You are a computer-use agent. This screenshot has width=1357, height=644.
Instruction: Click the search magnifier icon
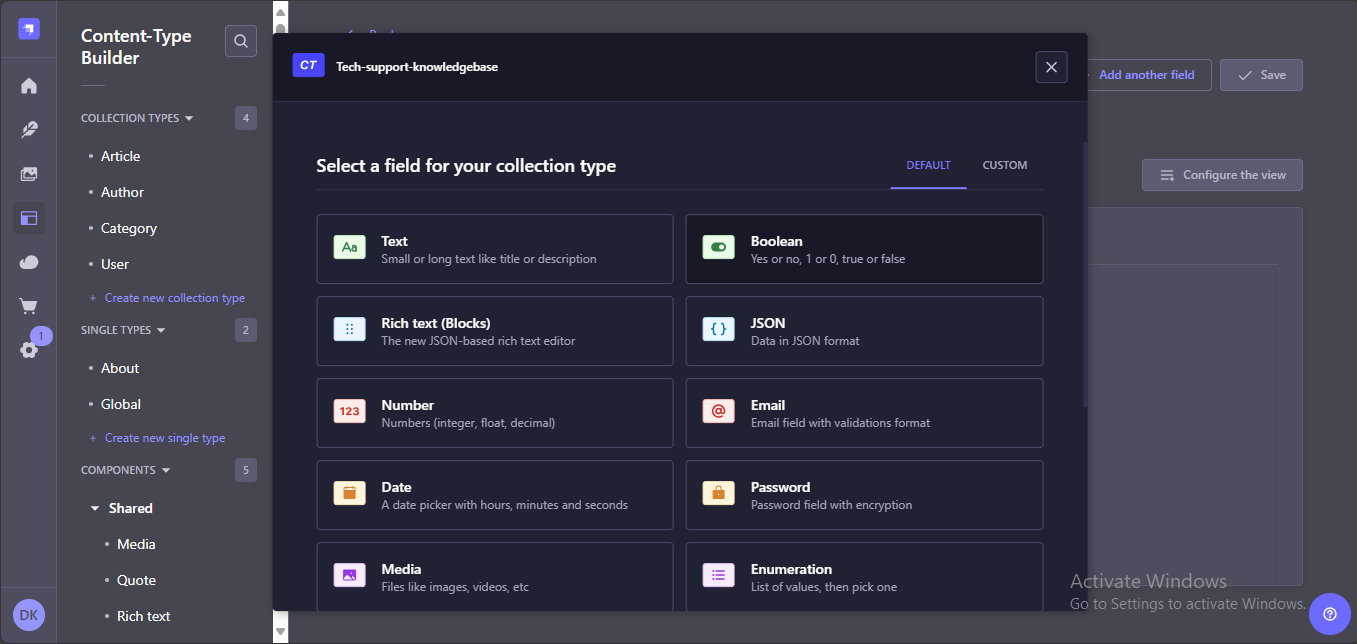(x=241, y=41)
